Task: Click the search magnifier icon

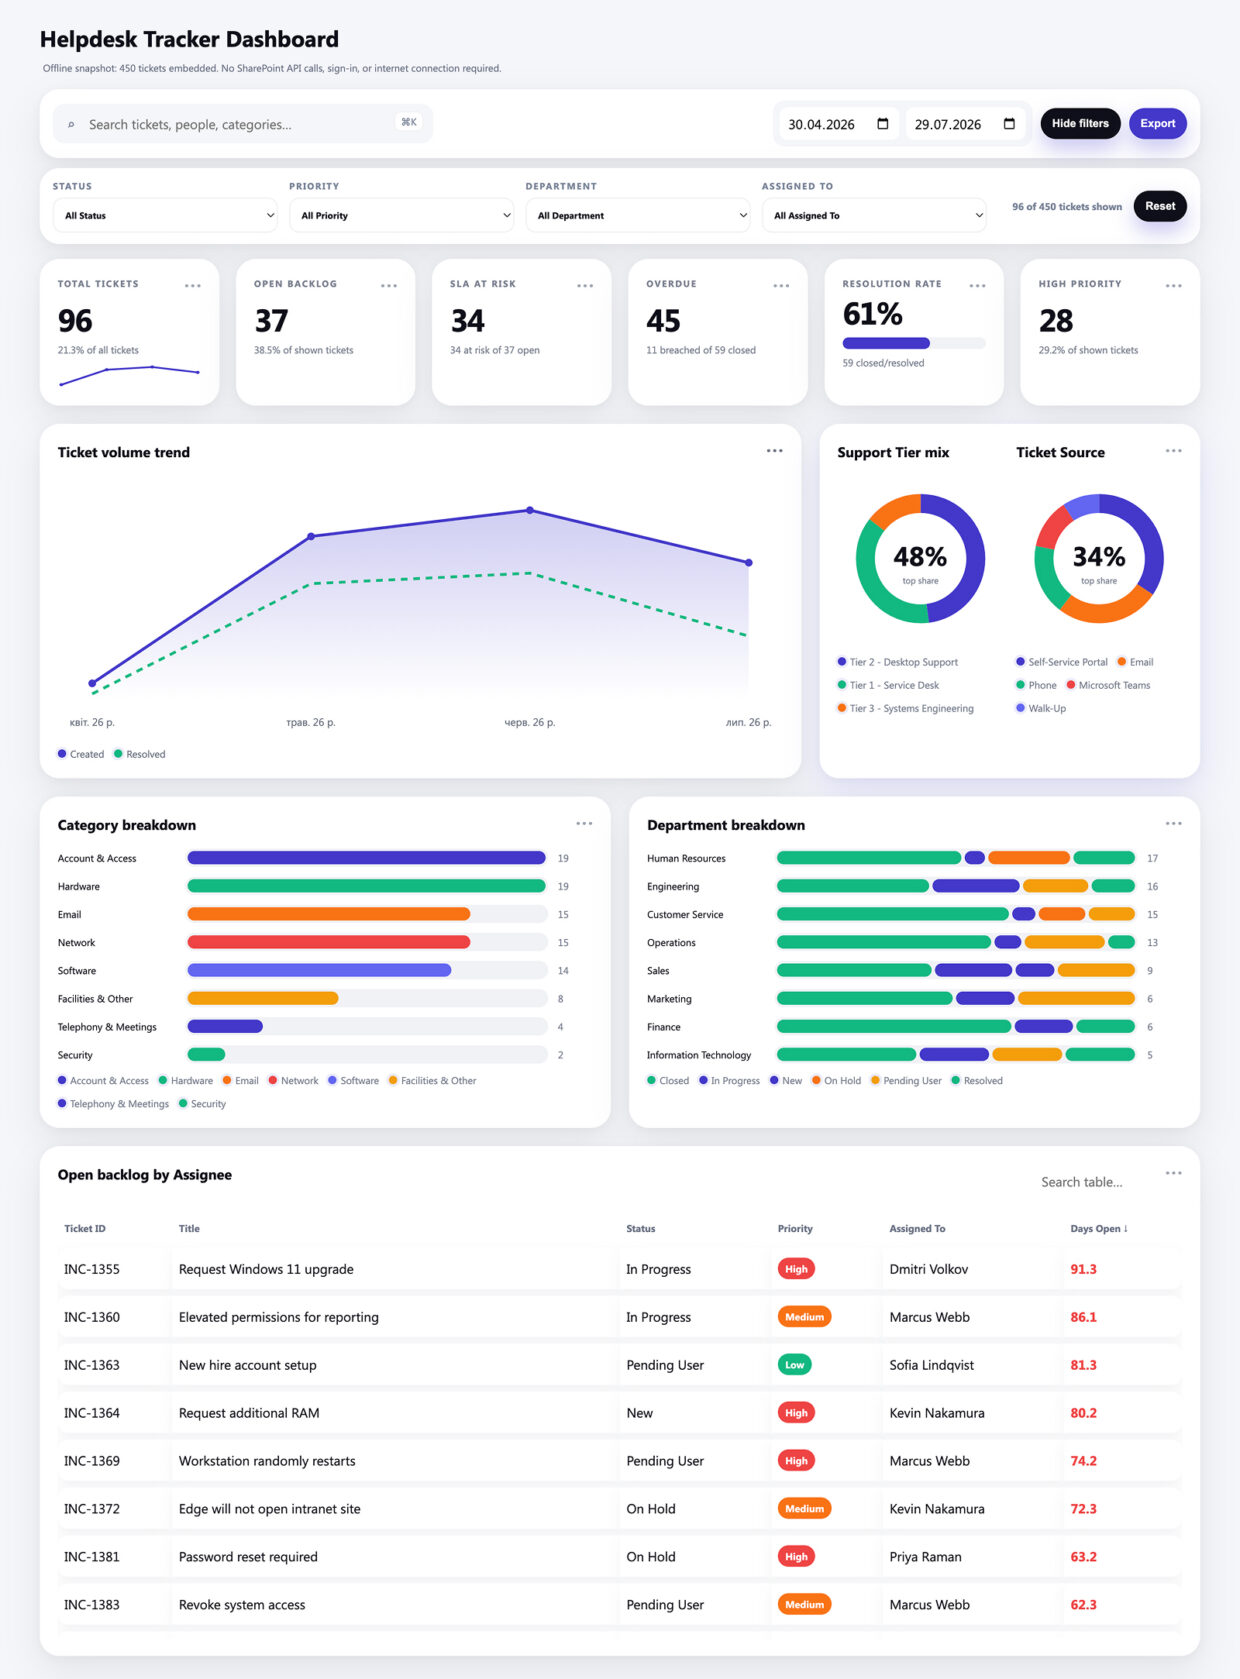Action: (71, 125)
